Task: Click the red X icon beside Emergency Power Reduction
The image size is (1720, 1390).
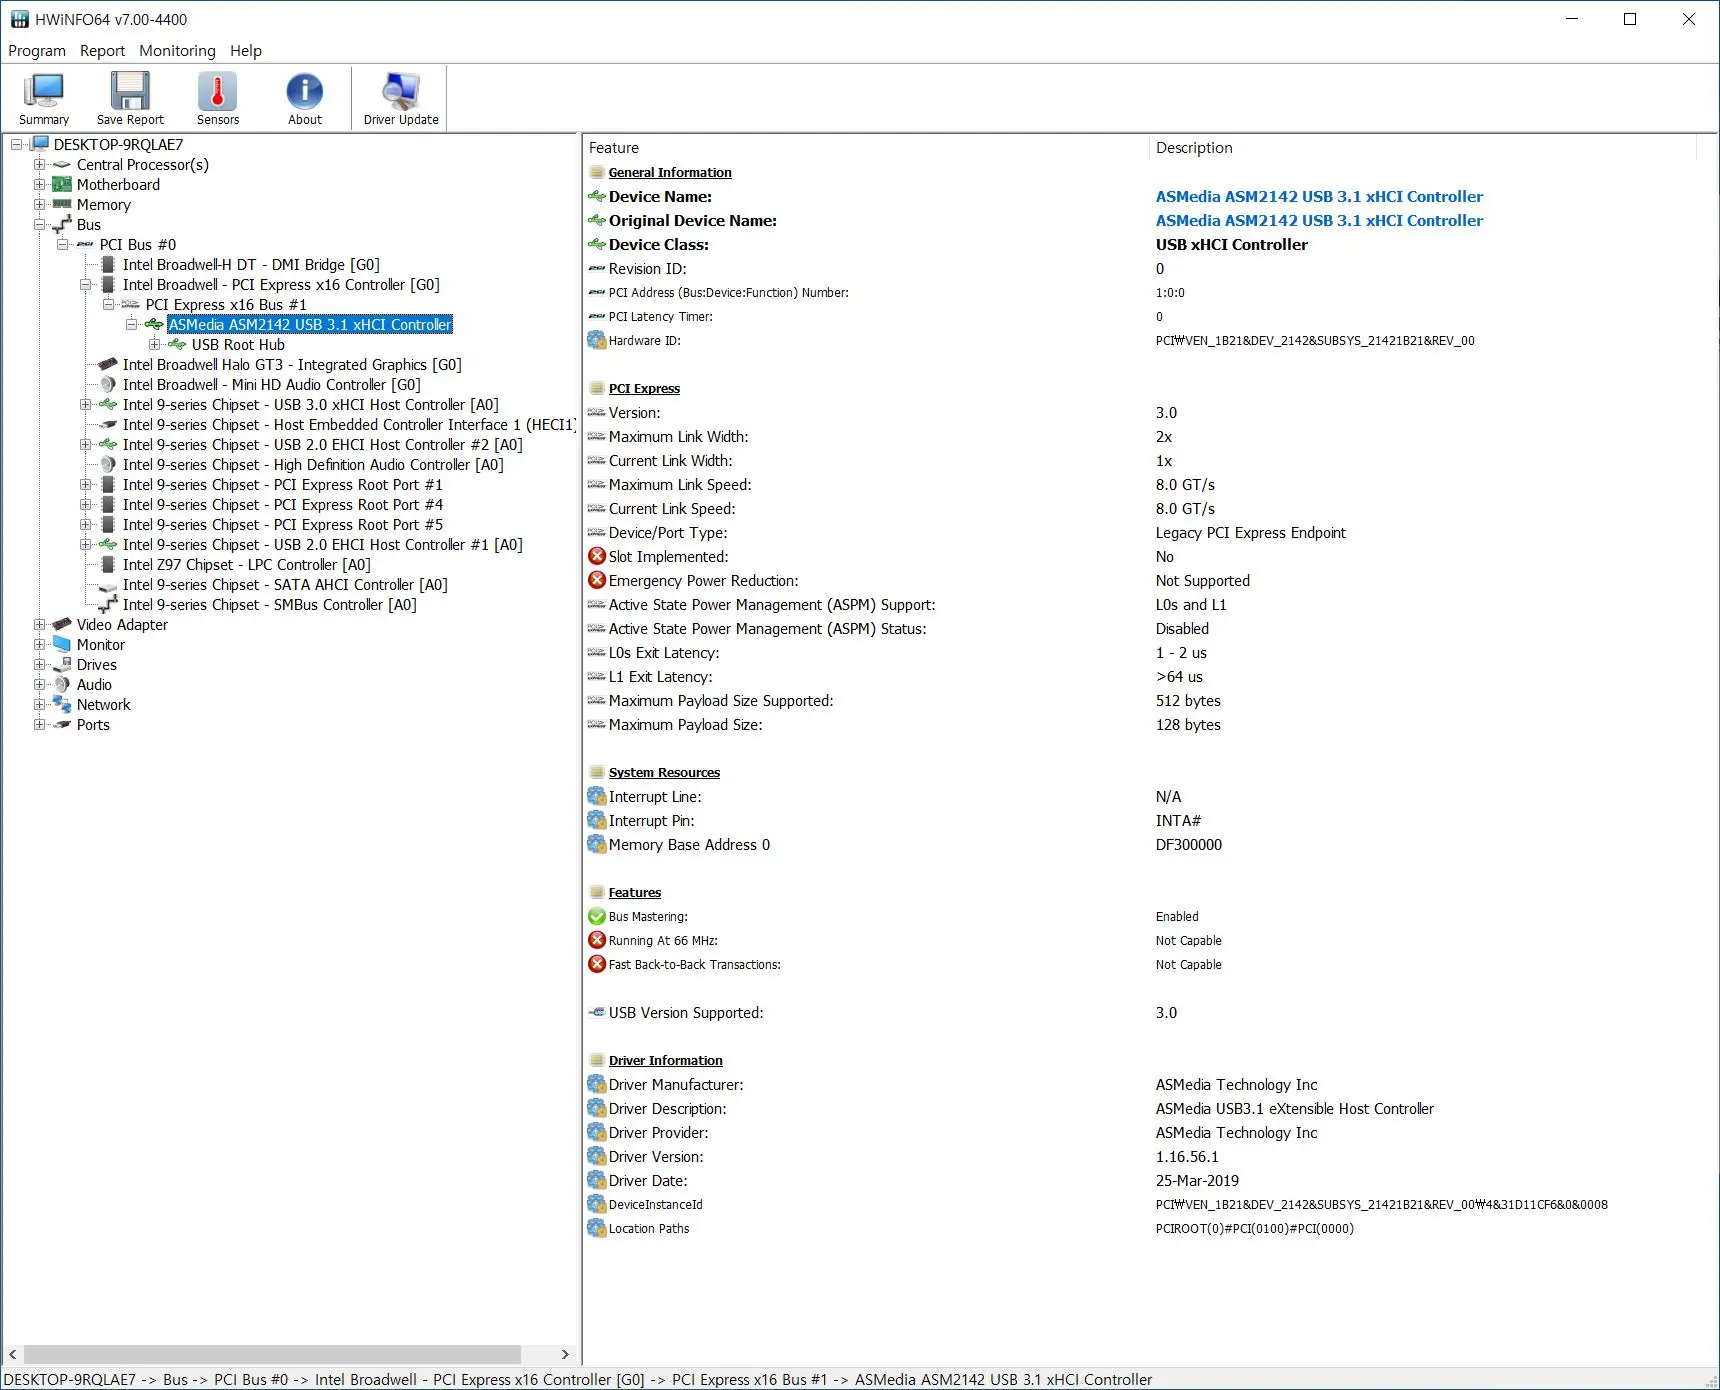Action: click(x=597, y=580)
